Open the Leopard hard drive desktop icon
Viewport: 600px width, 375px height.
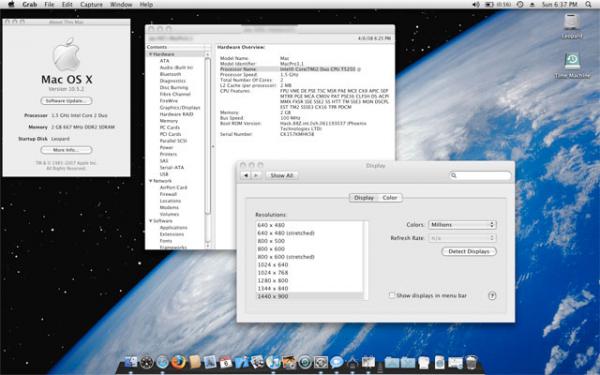pyautogui.click(x=572, y=22)
